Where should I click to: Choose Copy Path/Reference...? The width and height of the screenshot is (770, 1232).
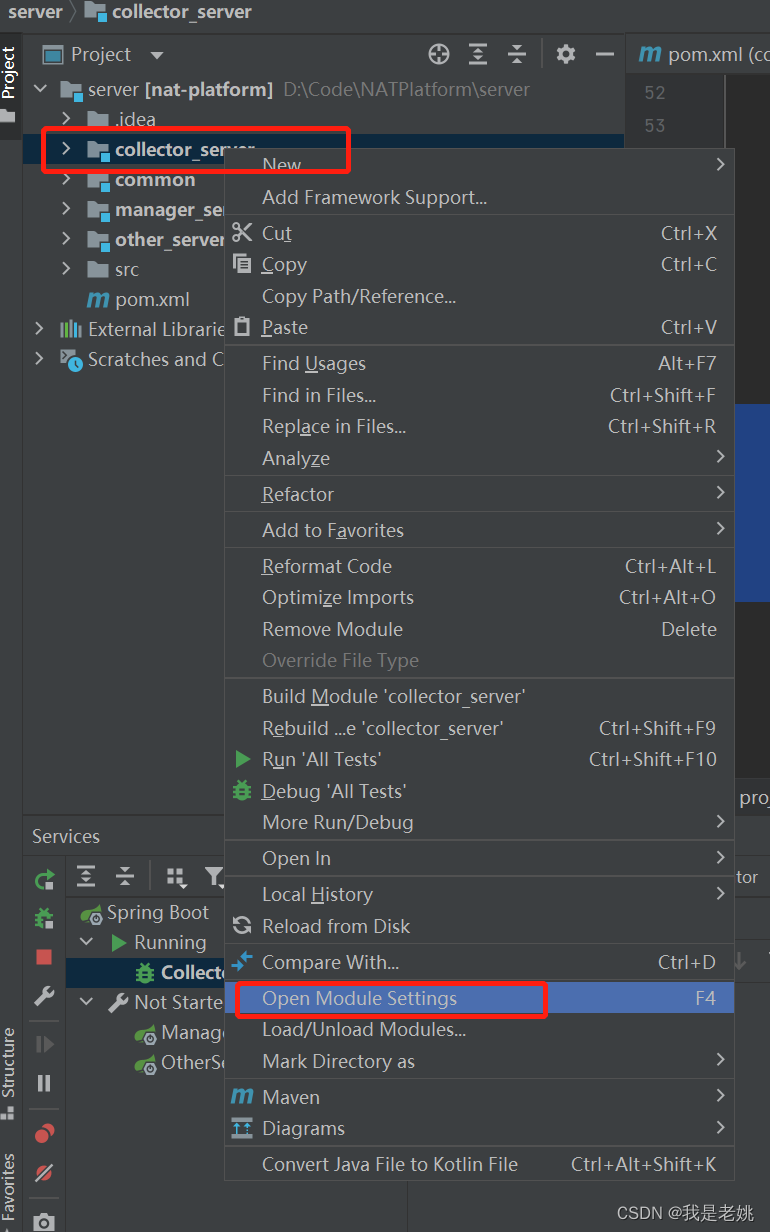480,296
